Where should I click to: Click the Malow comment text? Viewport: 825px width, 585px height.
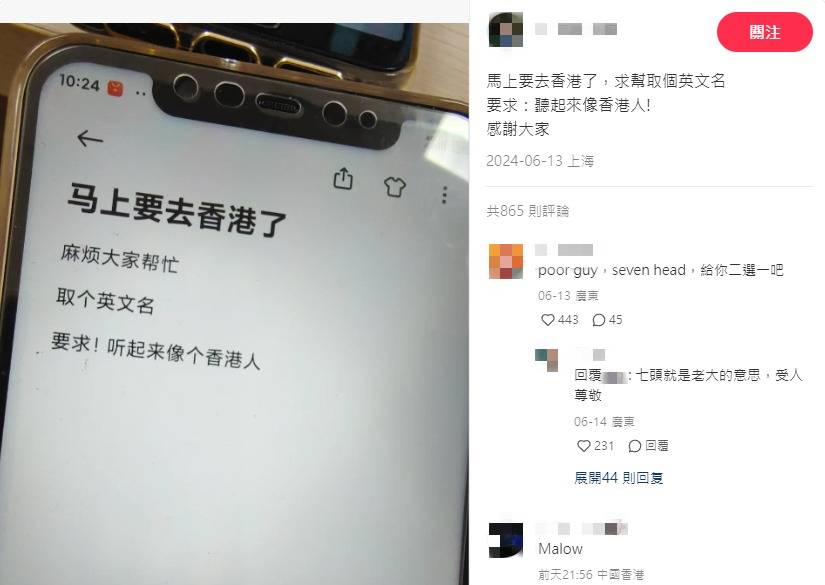(x=560, y=549)
